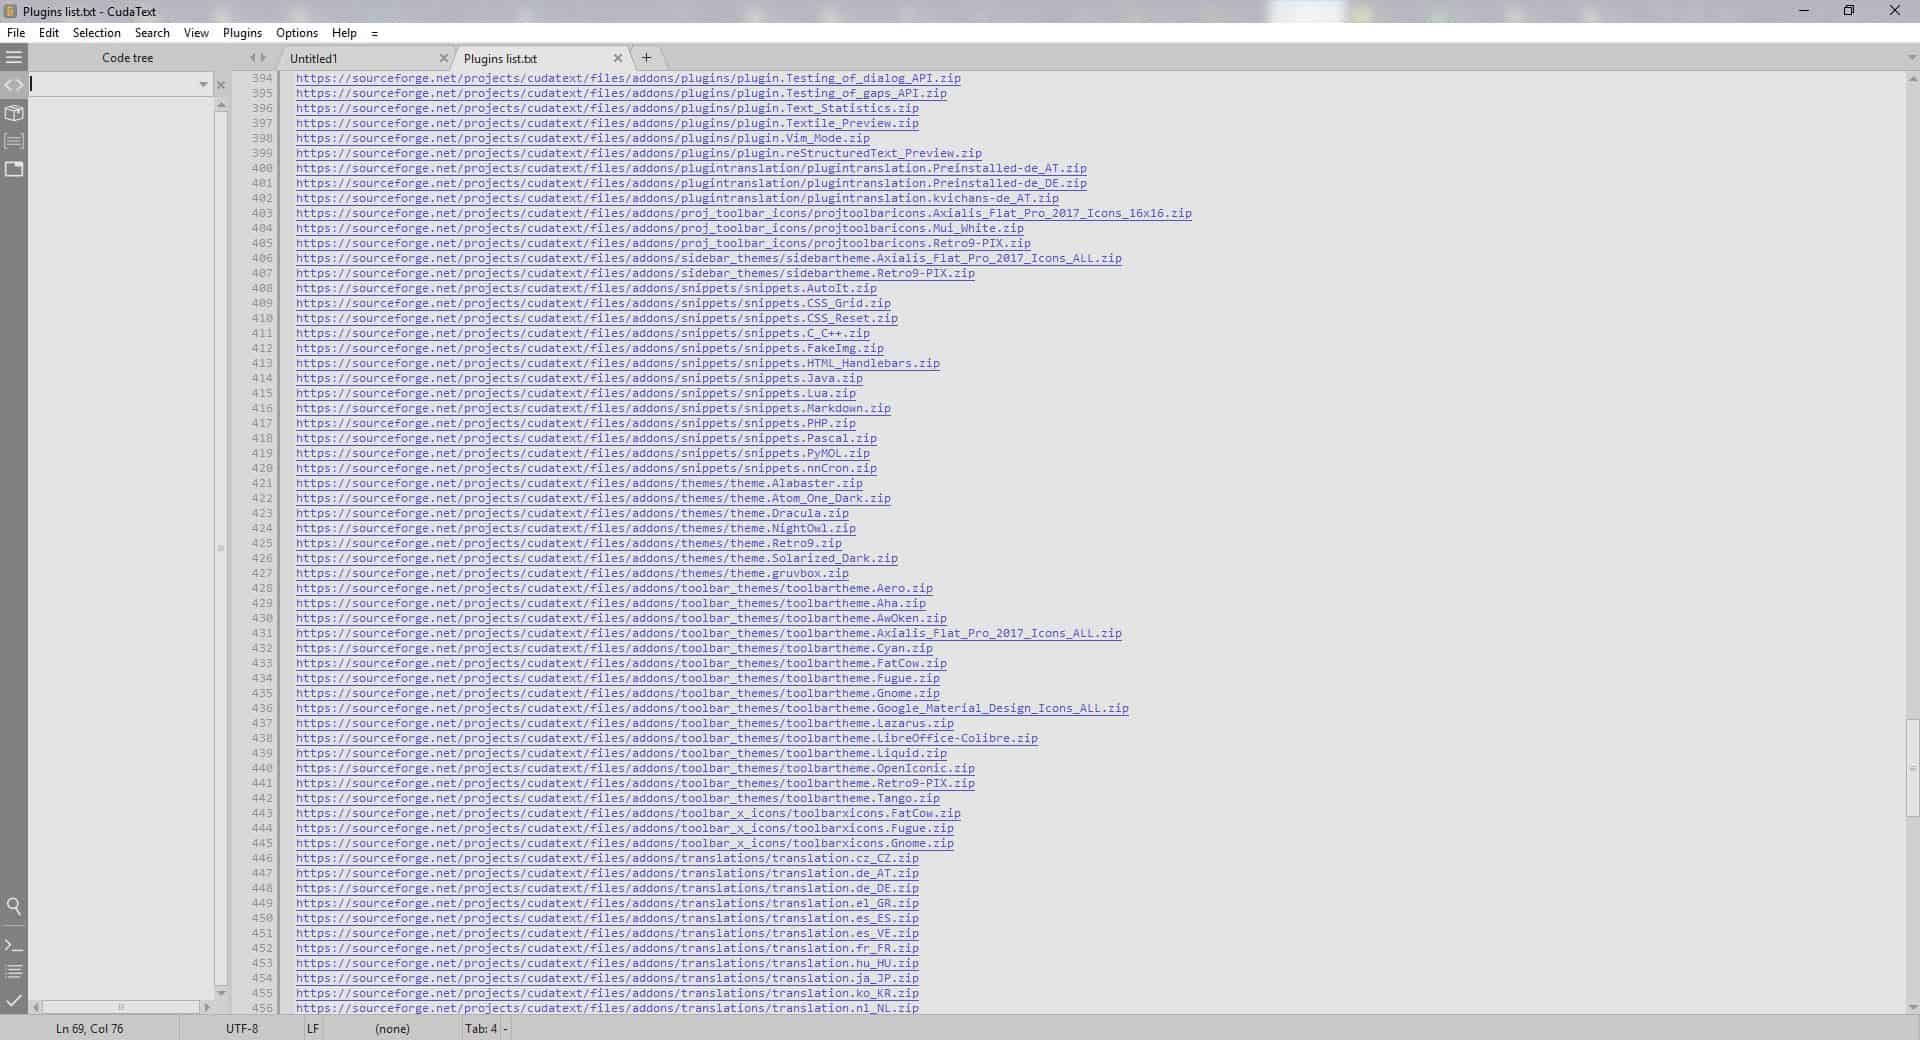Image resolution: width=1920 pixels, height=1040 pixels.
Task: Open the File menu
Action: point(16,33)
